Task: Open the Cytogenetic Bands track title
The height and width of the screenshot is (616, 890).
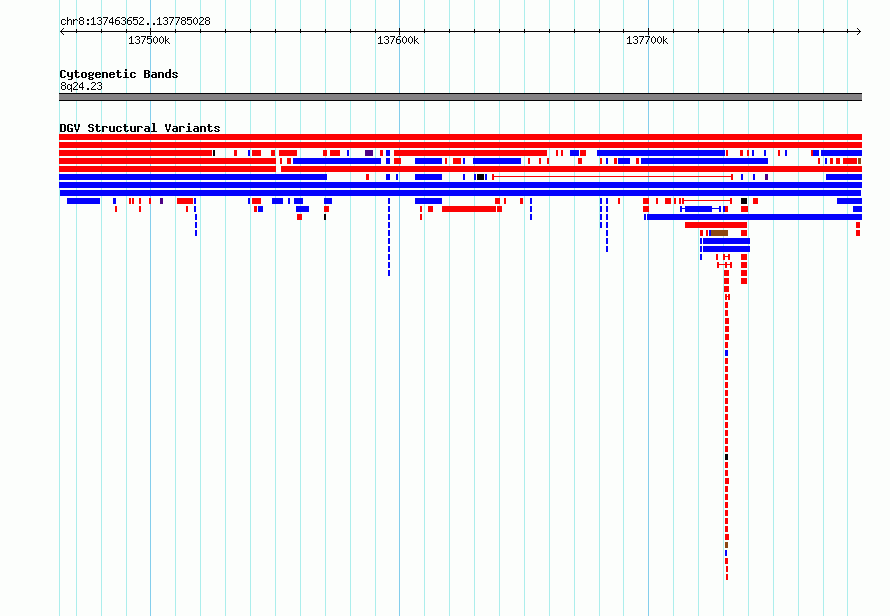Action: 119,74
